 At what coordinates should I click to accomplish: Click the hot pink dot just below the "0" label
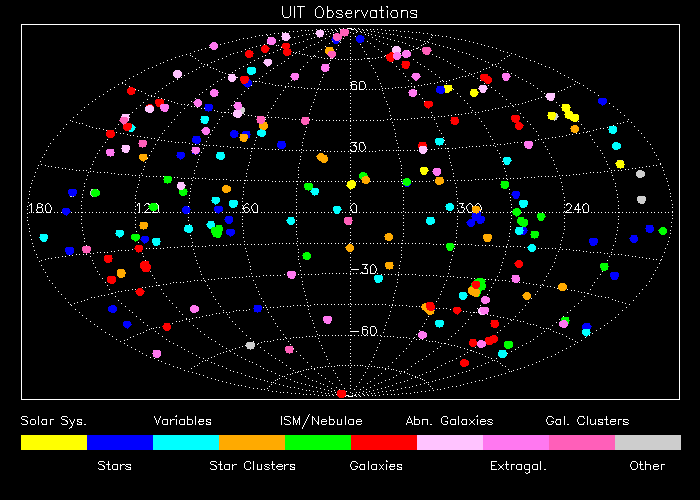point(348,221)
